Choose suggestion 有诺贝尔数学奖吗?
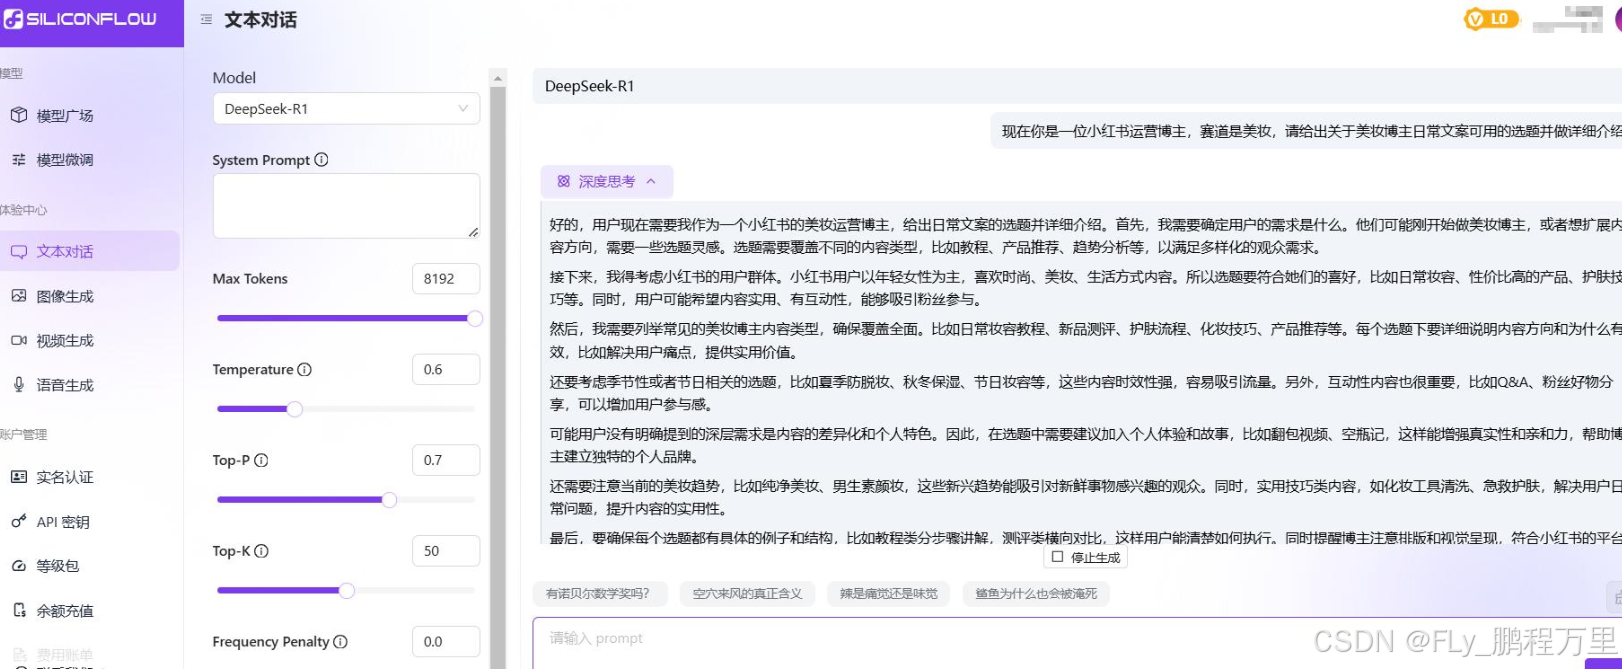The height and width of the screenshot is (669, 1622). coord(598,594)
